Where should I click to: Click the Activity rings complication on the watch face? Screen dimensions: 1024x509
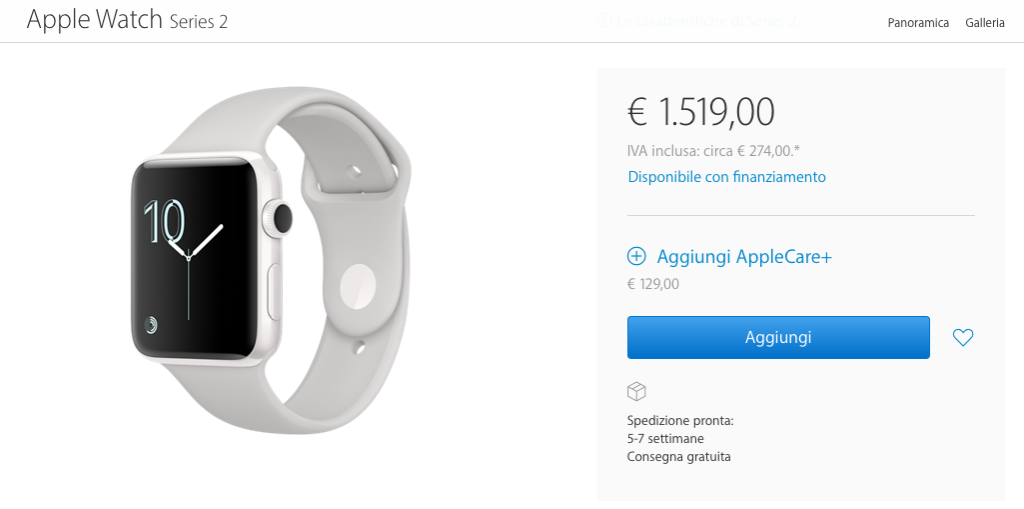click(152, 323)
